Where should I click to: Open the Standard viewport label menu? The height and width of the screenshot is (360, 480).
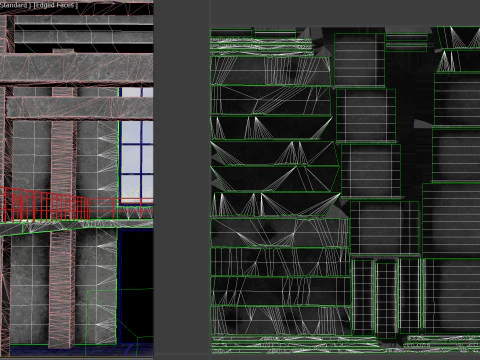[x=15, y=5]
